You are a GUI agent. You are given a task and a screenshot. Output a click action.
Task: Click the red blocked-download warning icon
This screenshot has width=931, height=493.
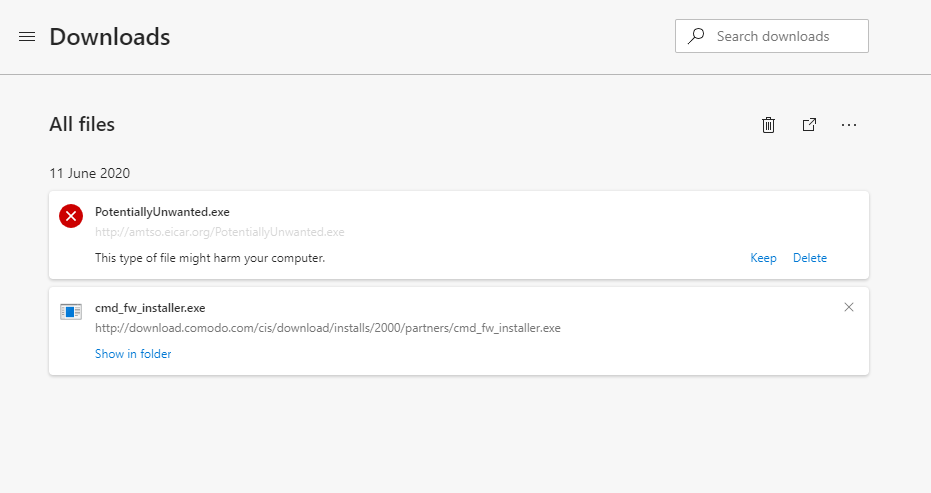coord(71,215)
